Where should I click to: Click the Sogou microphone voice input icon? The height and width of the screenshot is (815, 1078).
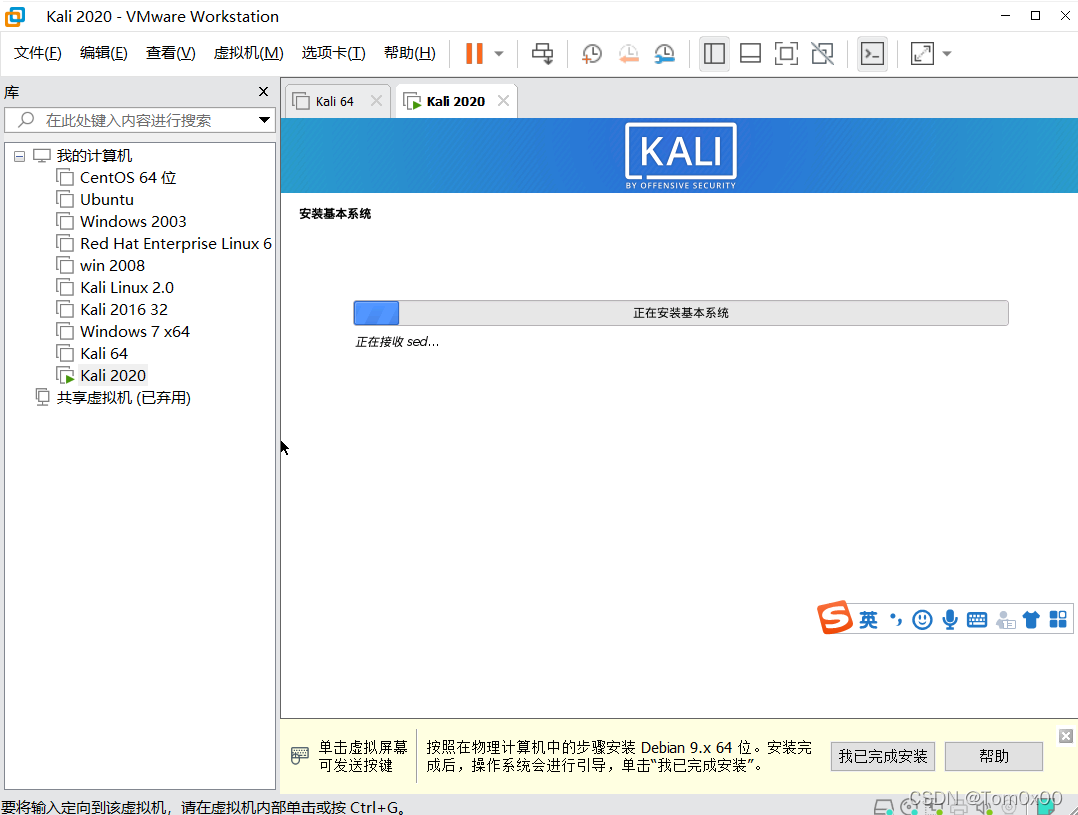950,620
